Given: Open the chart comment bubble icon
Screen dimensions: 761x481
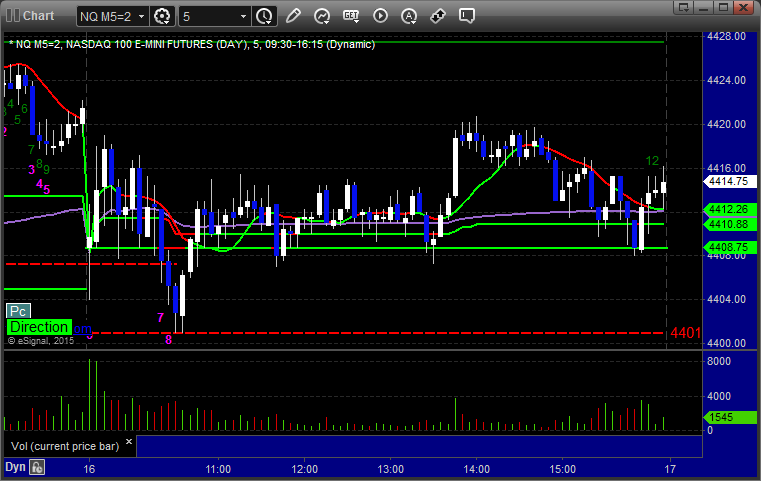Looking at the screenshot, I should 467,16.
